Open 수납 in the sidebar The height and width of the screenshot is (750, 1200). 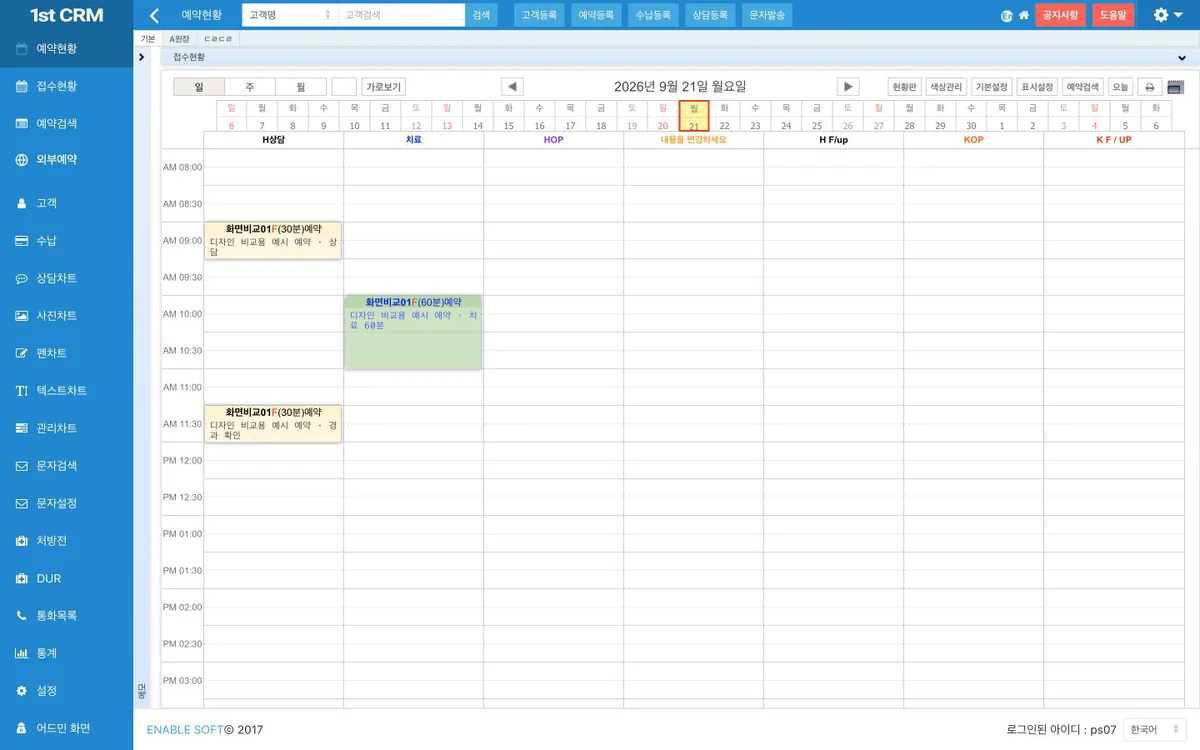(x=66, y=241)
